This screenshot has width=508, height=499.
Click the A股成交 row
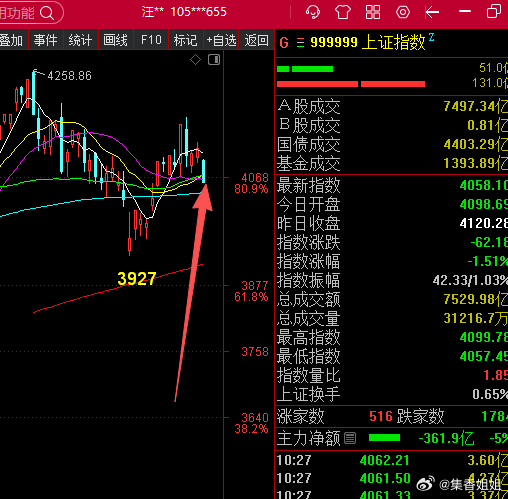(392, 107)
